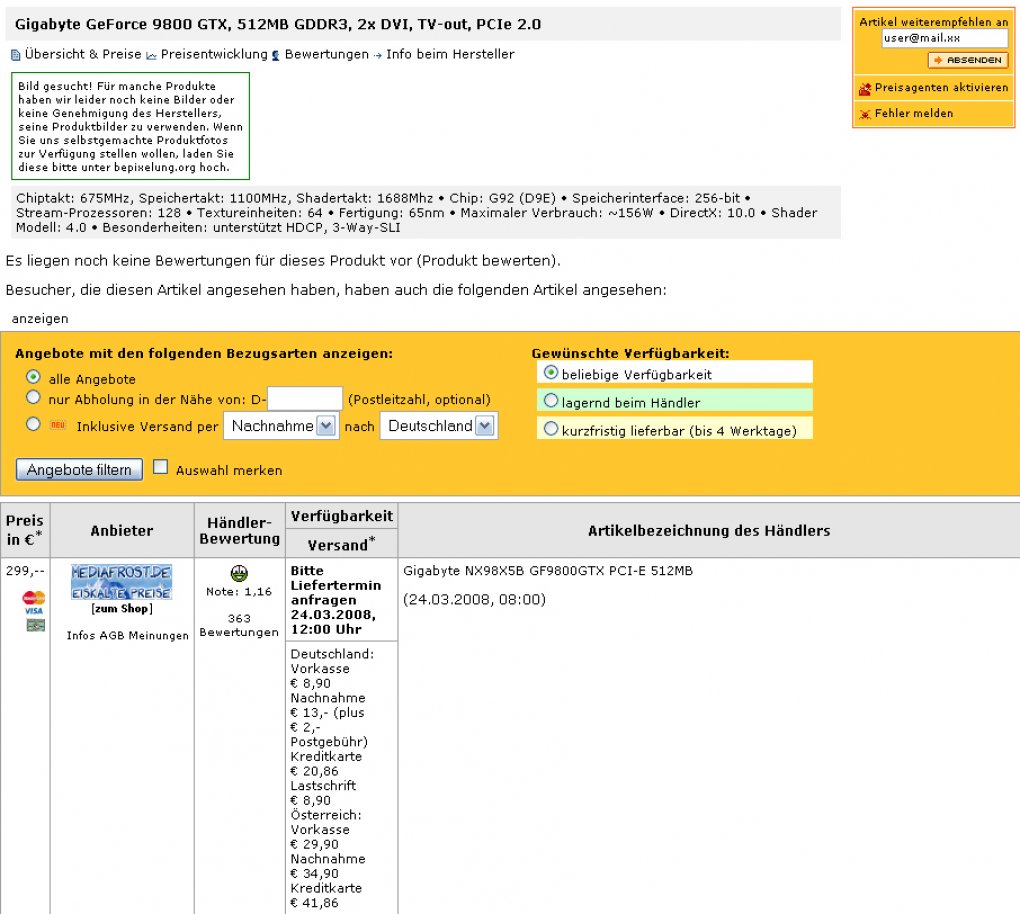Click the anzeigen link
The height and width of the screenshot is (914, 1020).
coord(40,319)
